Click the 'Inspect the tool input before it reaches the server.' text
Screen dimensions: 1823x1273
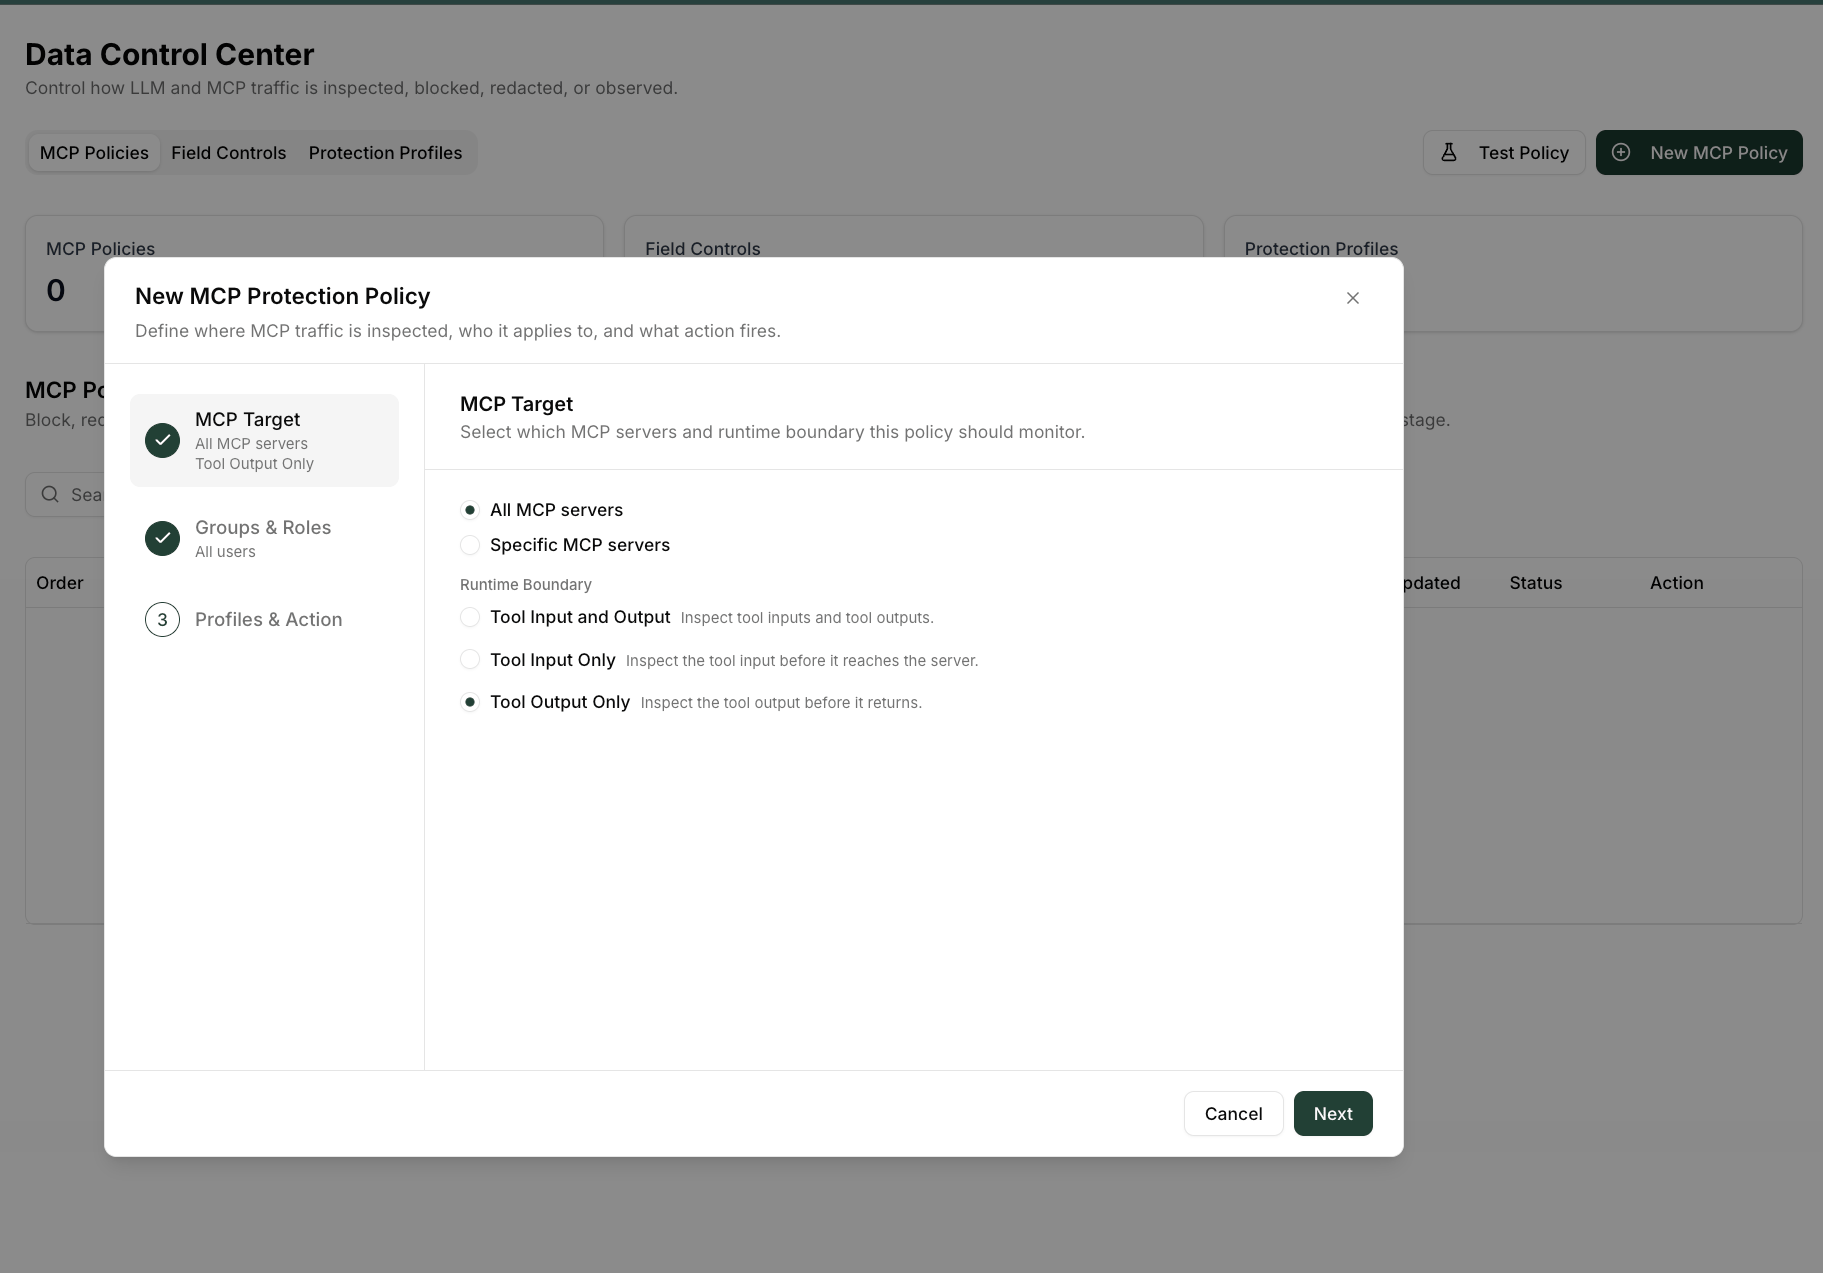pos(802,661)
